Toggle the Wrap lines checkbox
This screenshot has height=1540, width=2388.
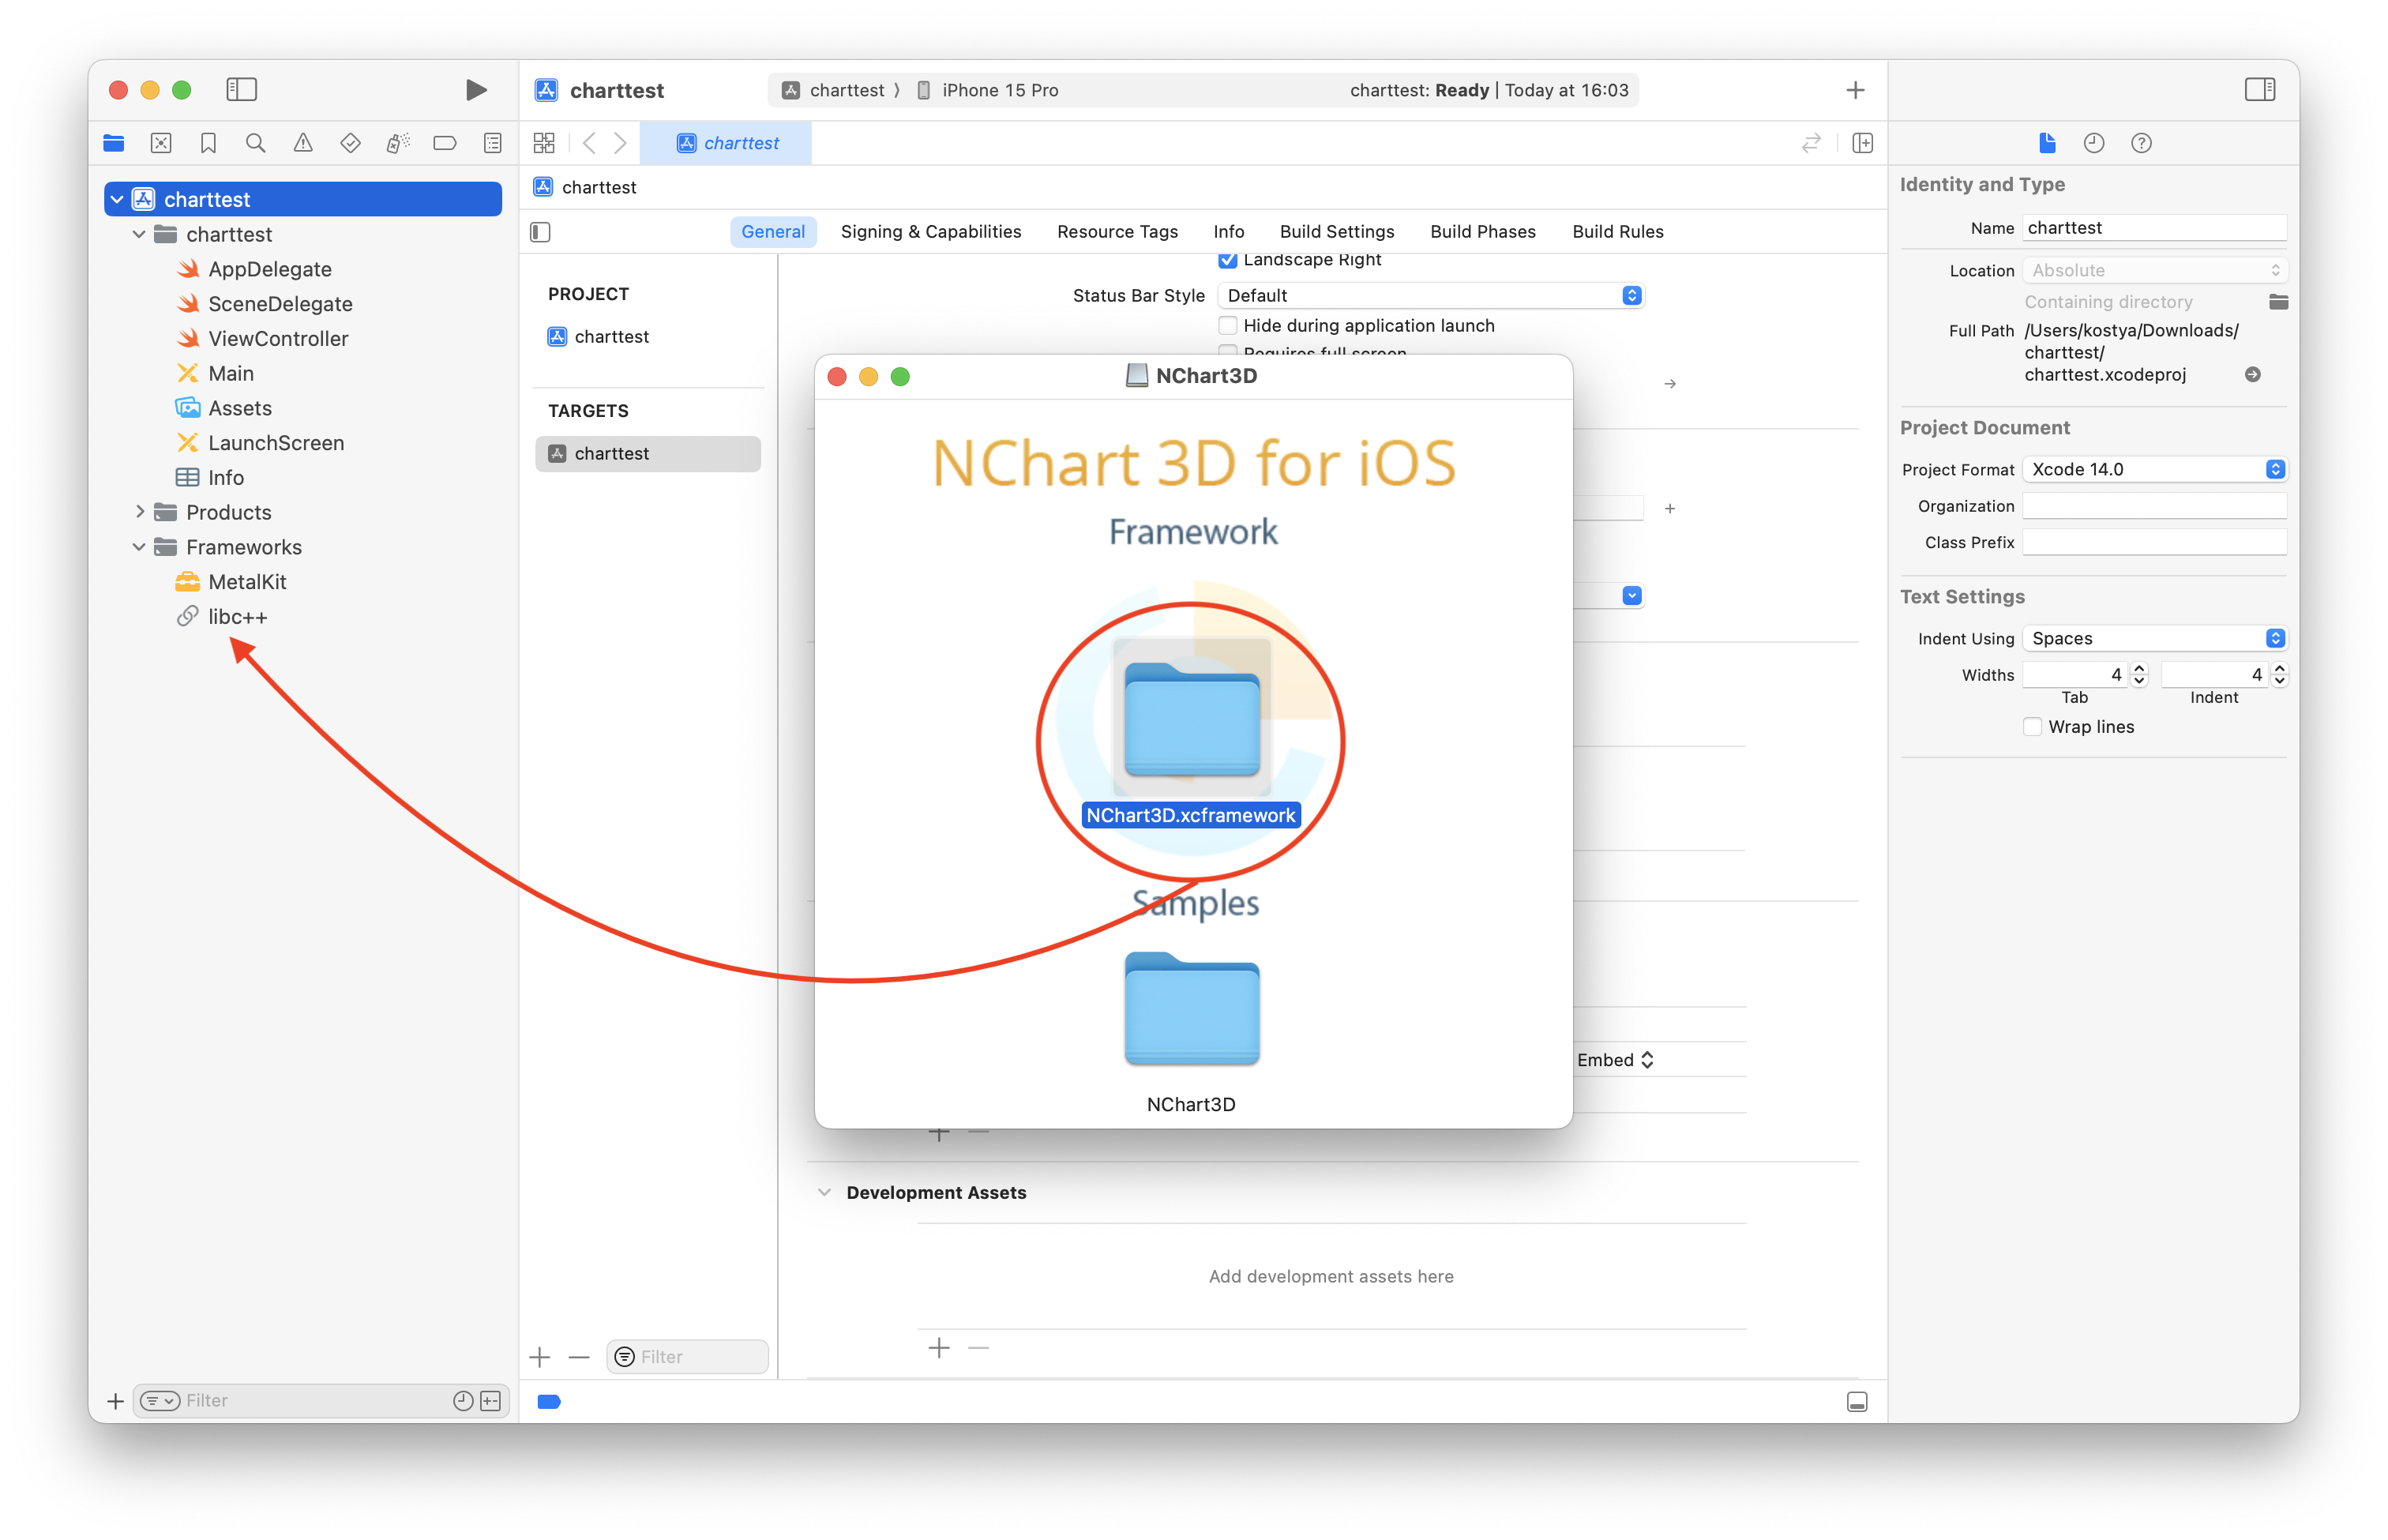pos(2033,727)
